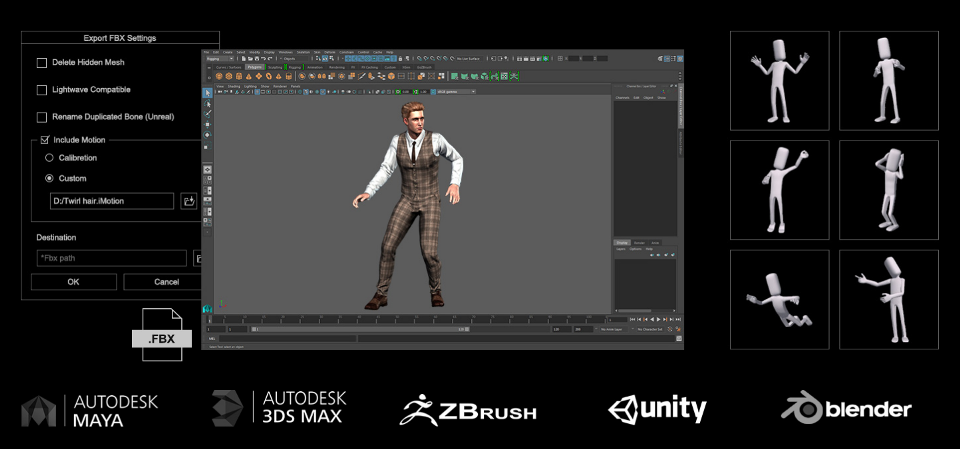
Task: Click the Fbx path destination field
Action: click(x=111, y=258)
